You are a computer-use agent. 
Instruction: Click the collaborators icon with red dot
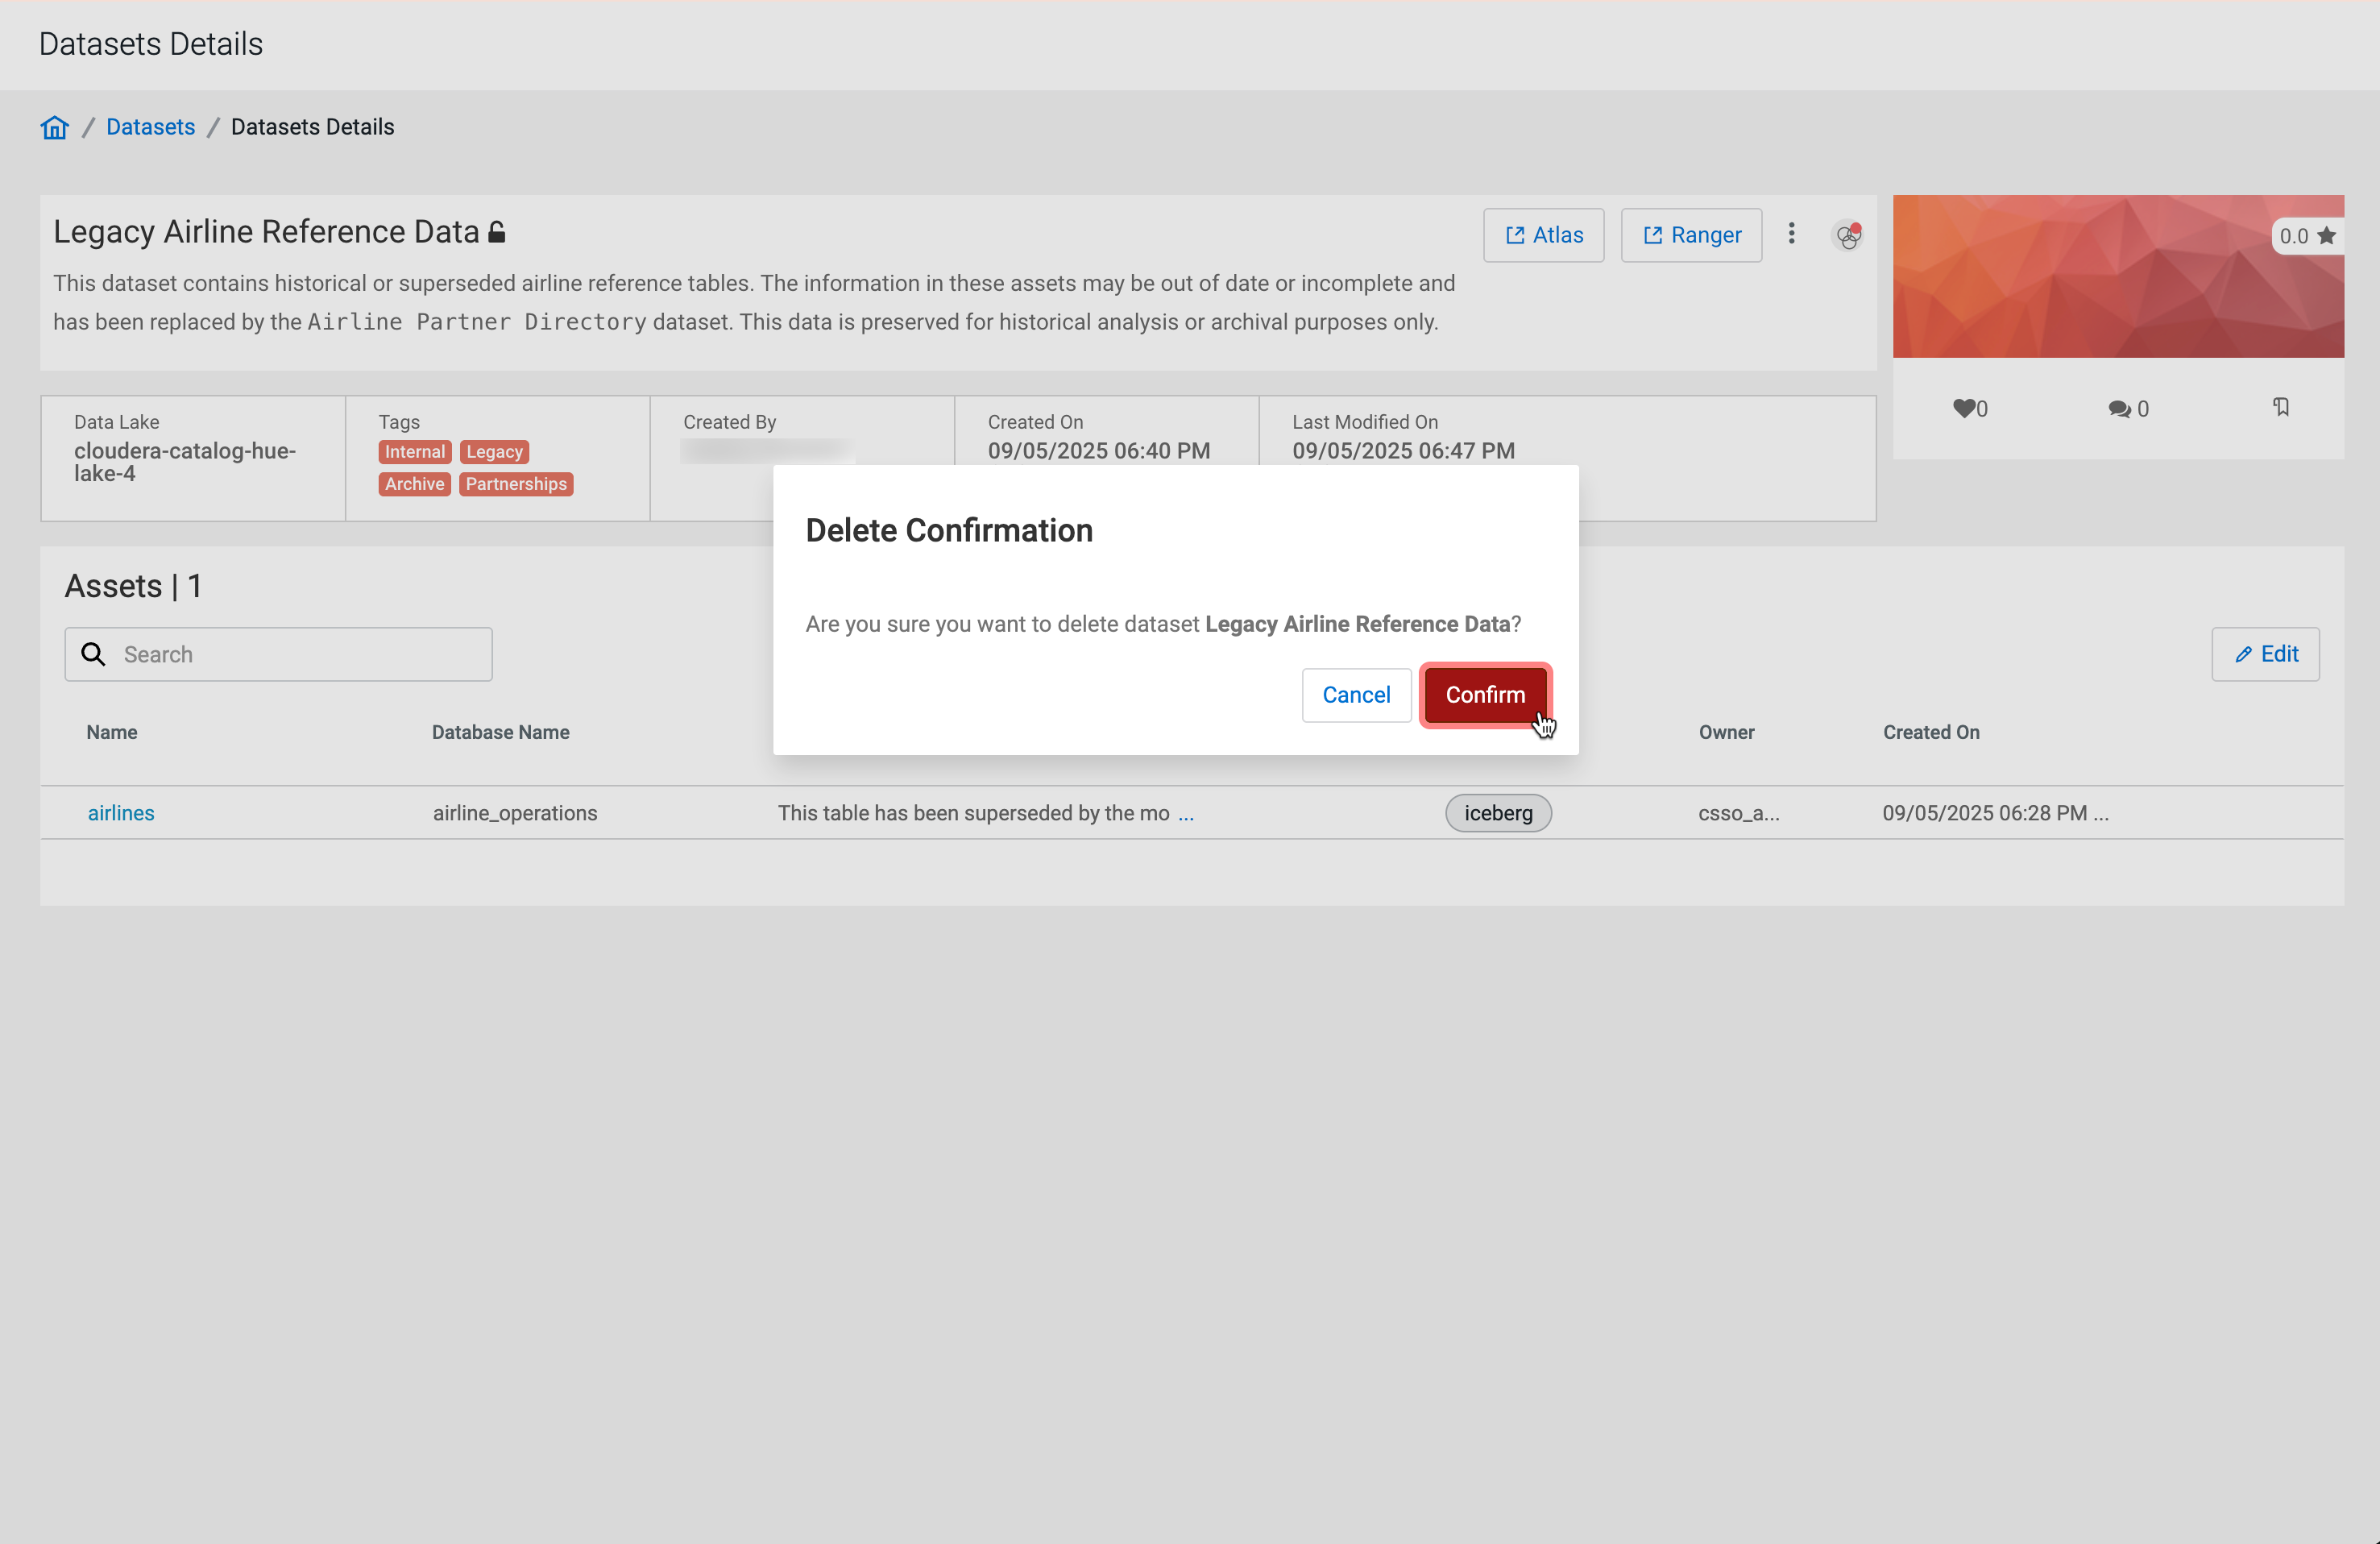tap(1847, 237)
